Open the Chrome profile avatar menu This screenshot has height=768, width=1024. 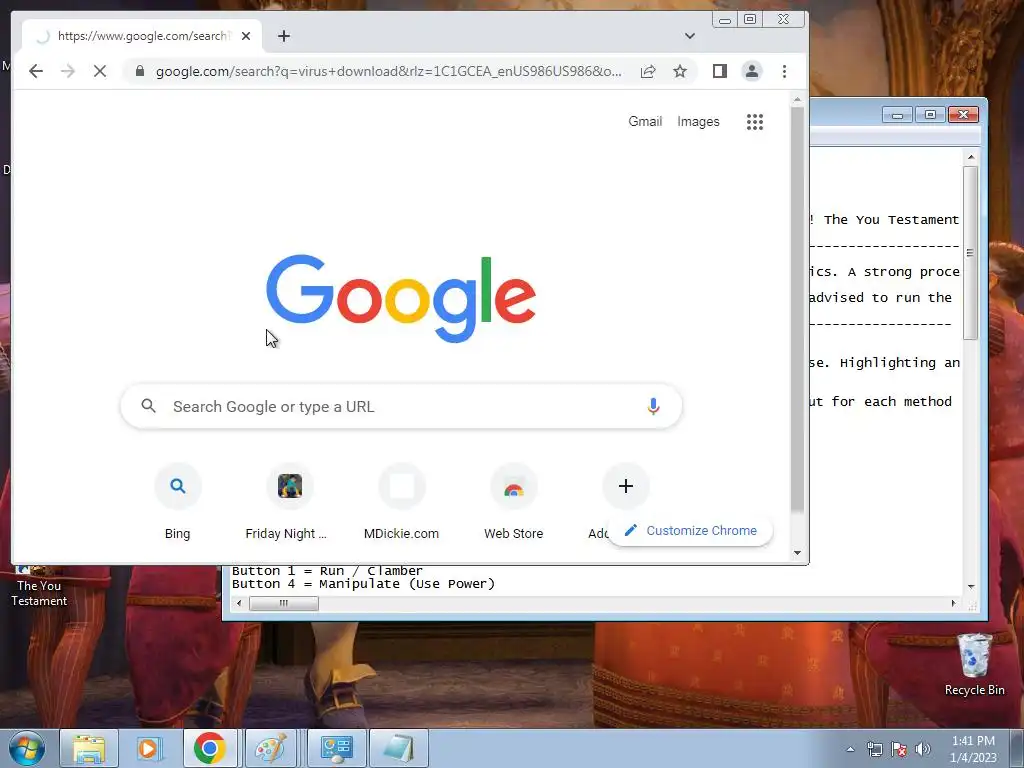752,71
